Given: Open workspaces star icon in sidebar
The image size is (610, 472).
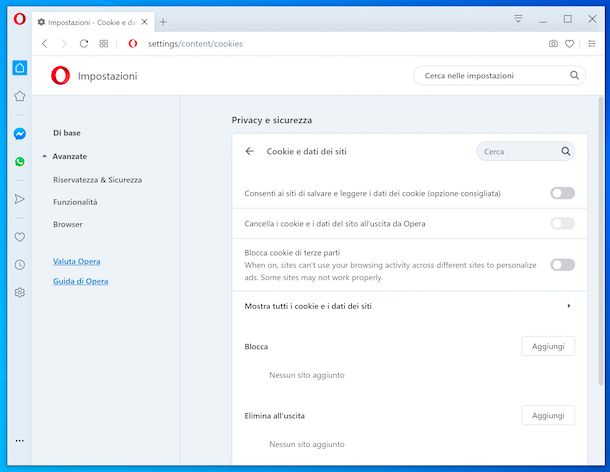Looking at the screenshot, I should pyautogui.click(x=20, y=96).
